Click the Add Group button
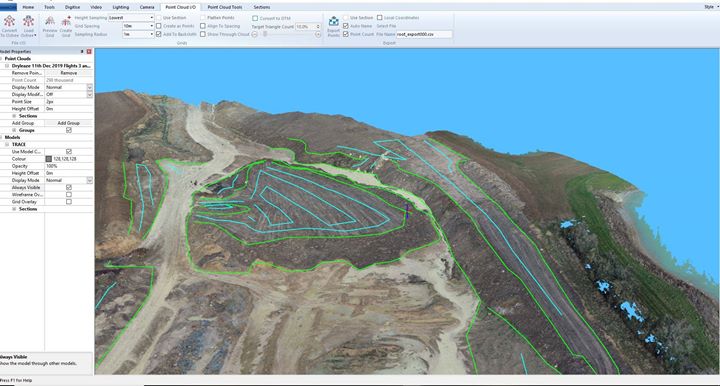The image size is (720, 386). pyautogui.click(x=69, y=123)
